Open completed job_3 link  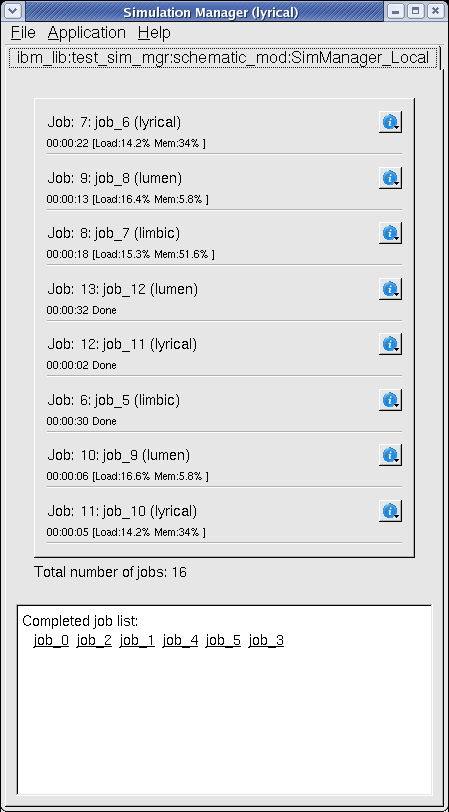[266, 641]
